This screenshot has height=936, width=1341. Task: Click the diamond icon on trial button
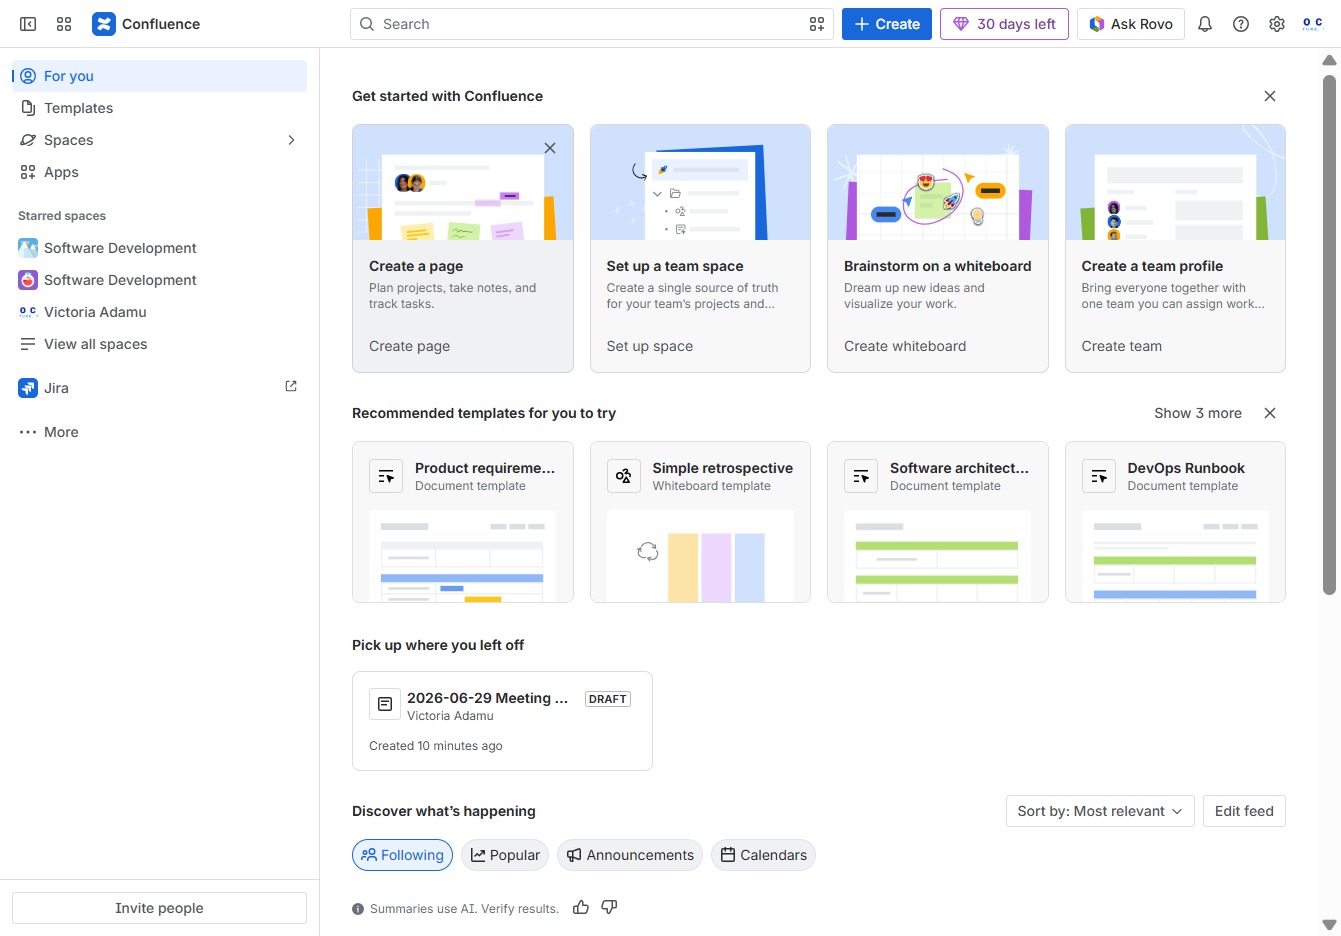(x=961, y=24)
